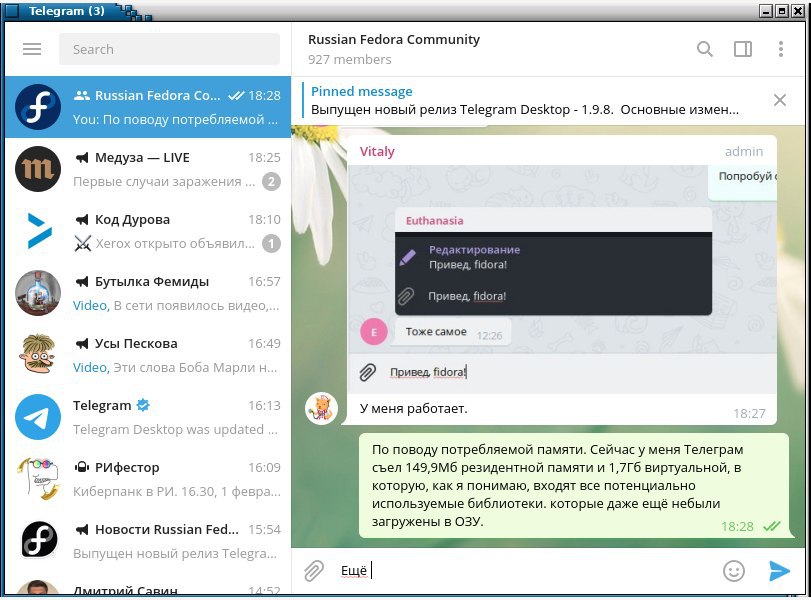Click the 927 members subtitle
This screenshot has height=600, width=811.
click(350, 60)
